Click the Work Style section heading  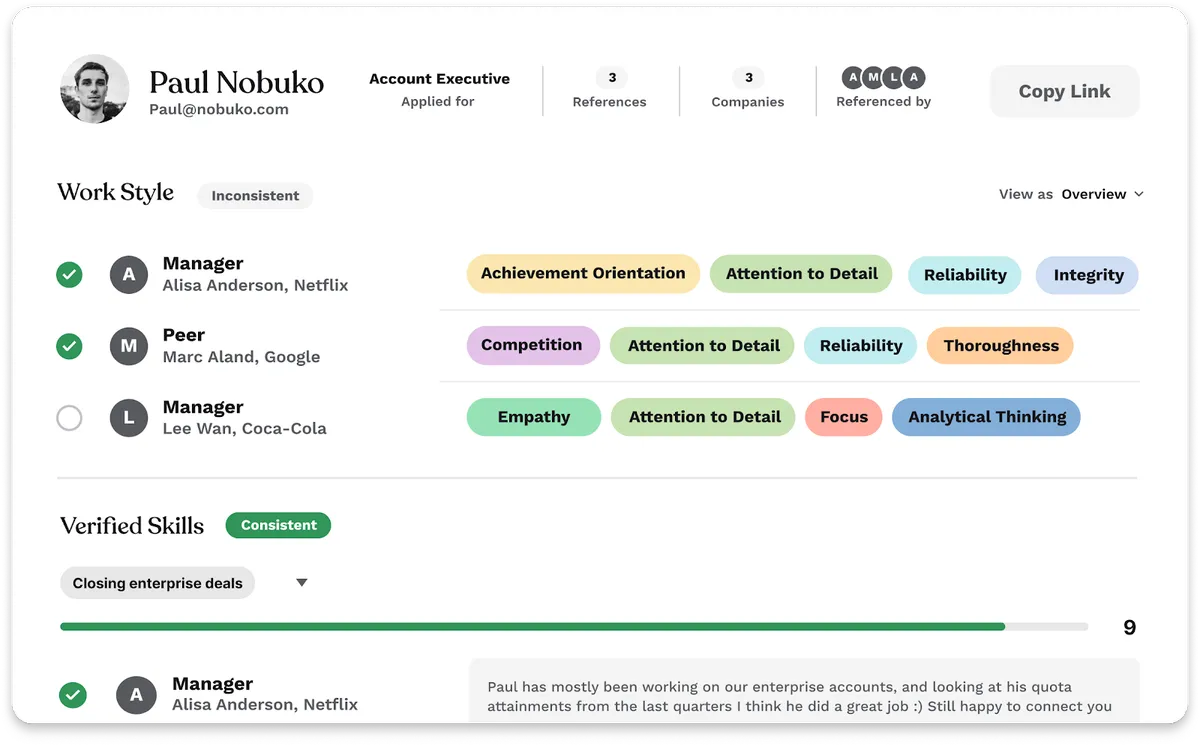(x=116, y=193)
